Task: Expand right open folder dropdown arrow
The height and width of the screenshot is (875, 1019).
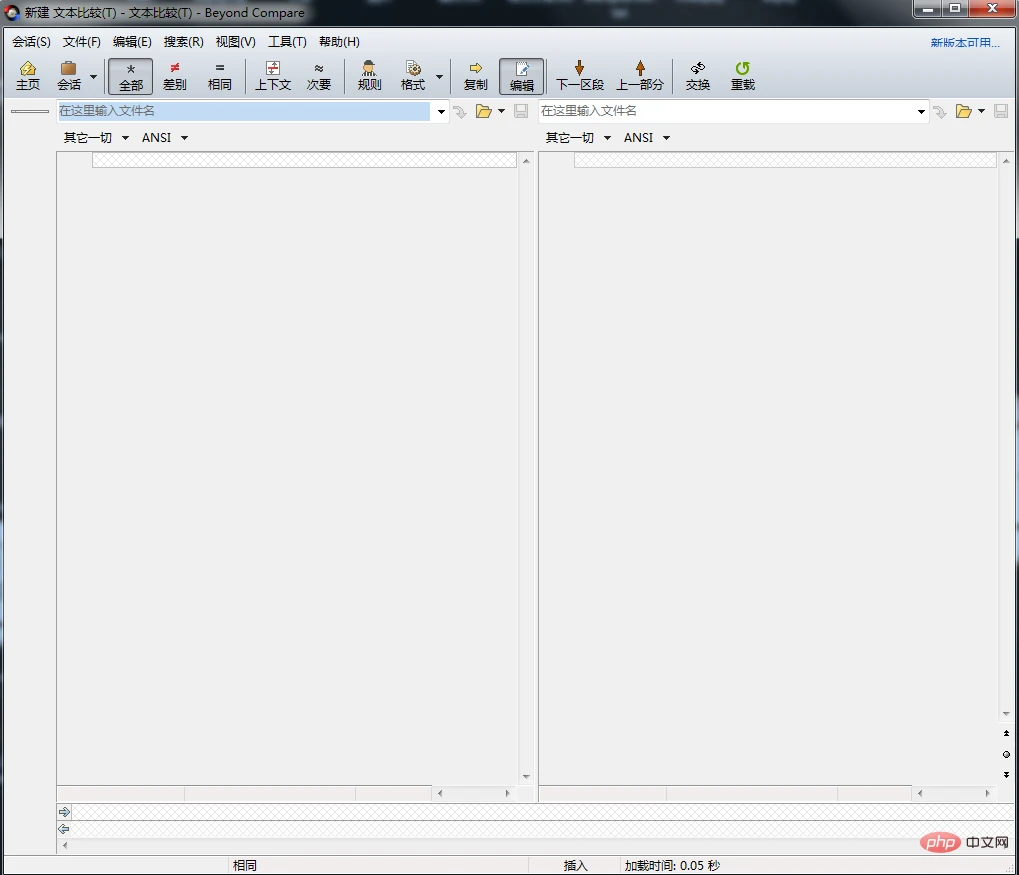Action: tap(981, 111)
